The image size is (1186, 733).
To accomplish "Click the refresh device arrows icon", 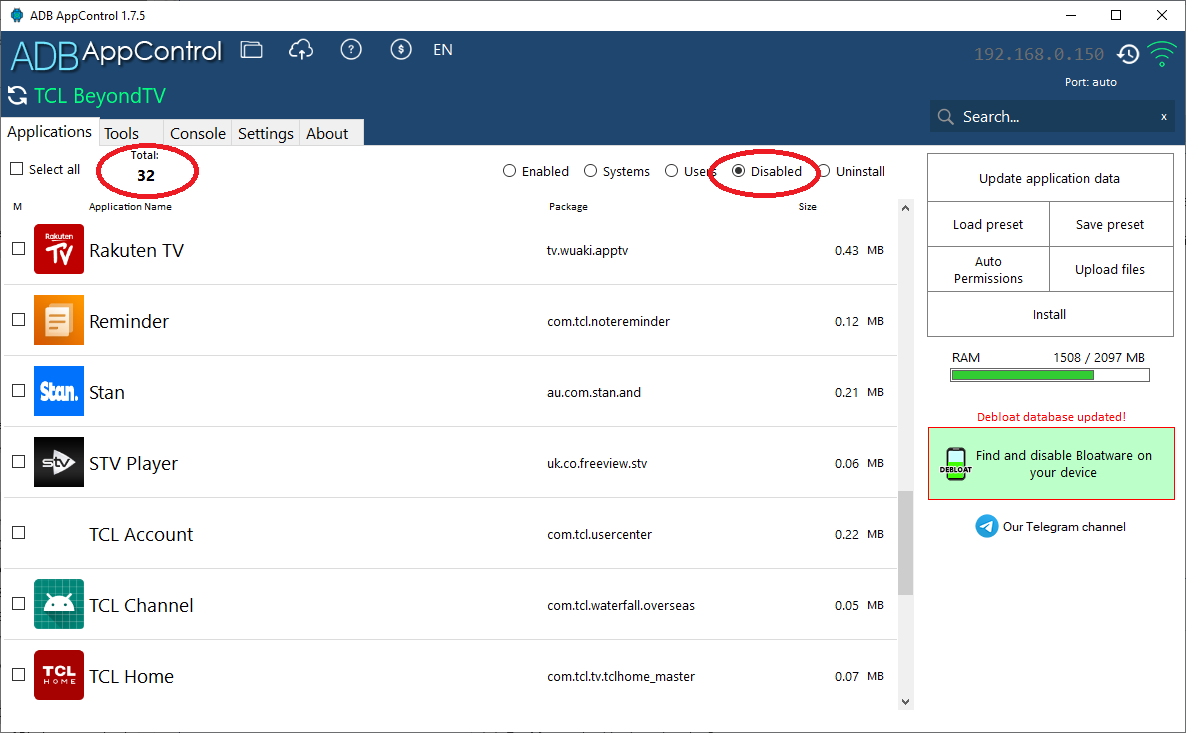I will pos(17,95).
